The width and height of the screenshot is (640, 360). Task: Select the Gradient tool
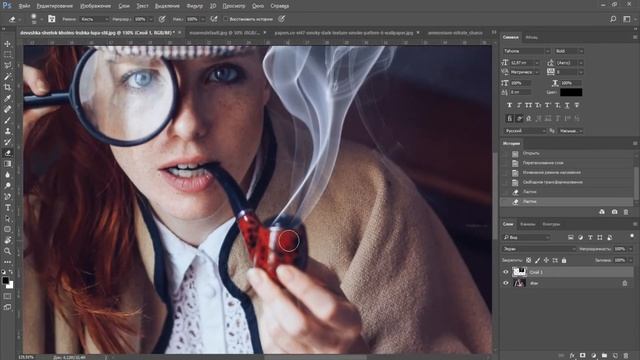(7, 164)
